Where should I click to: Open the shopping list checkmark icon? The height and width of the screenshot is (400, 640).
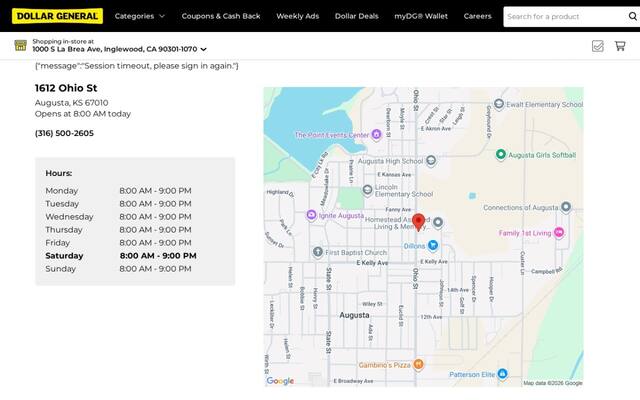click(x=598, y=46)
